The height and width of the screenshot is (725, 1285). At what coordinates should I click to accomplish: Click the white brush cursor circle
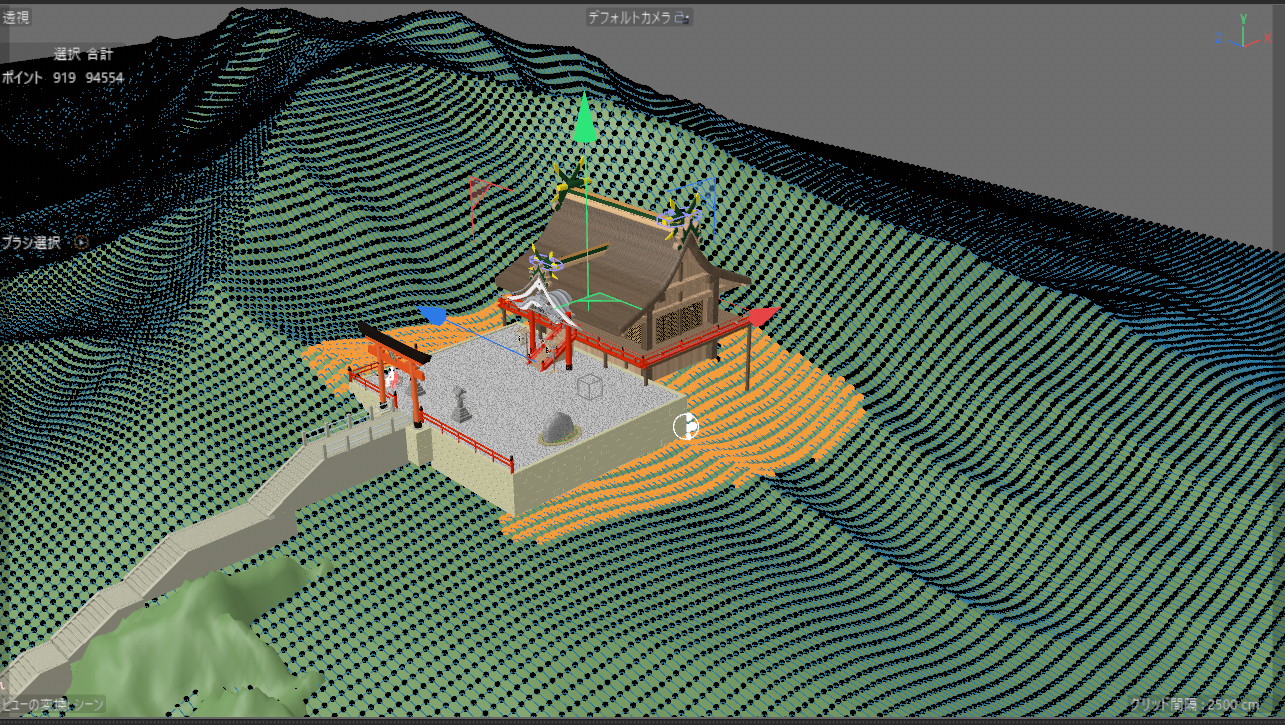coord(686,427)
